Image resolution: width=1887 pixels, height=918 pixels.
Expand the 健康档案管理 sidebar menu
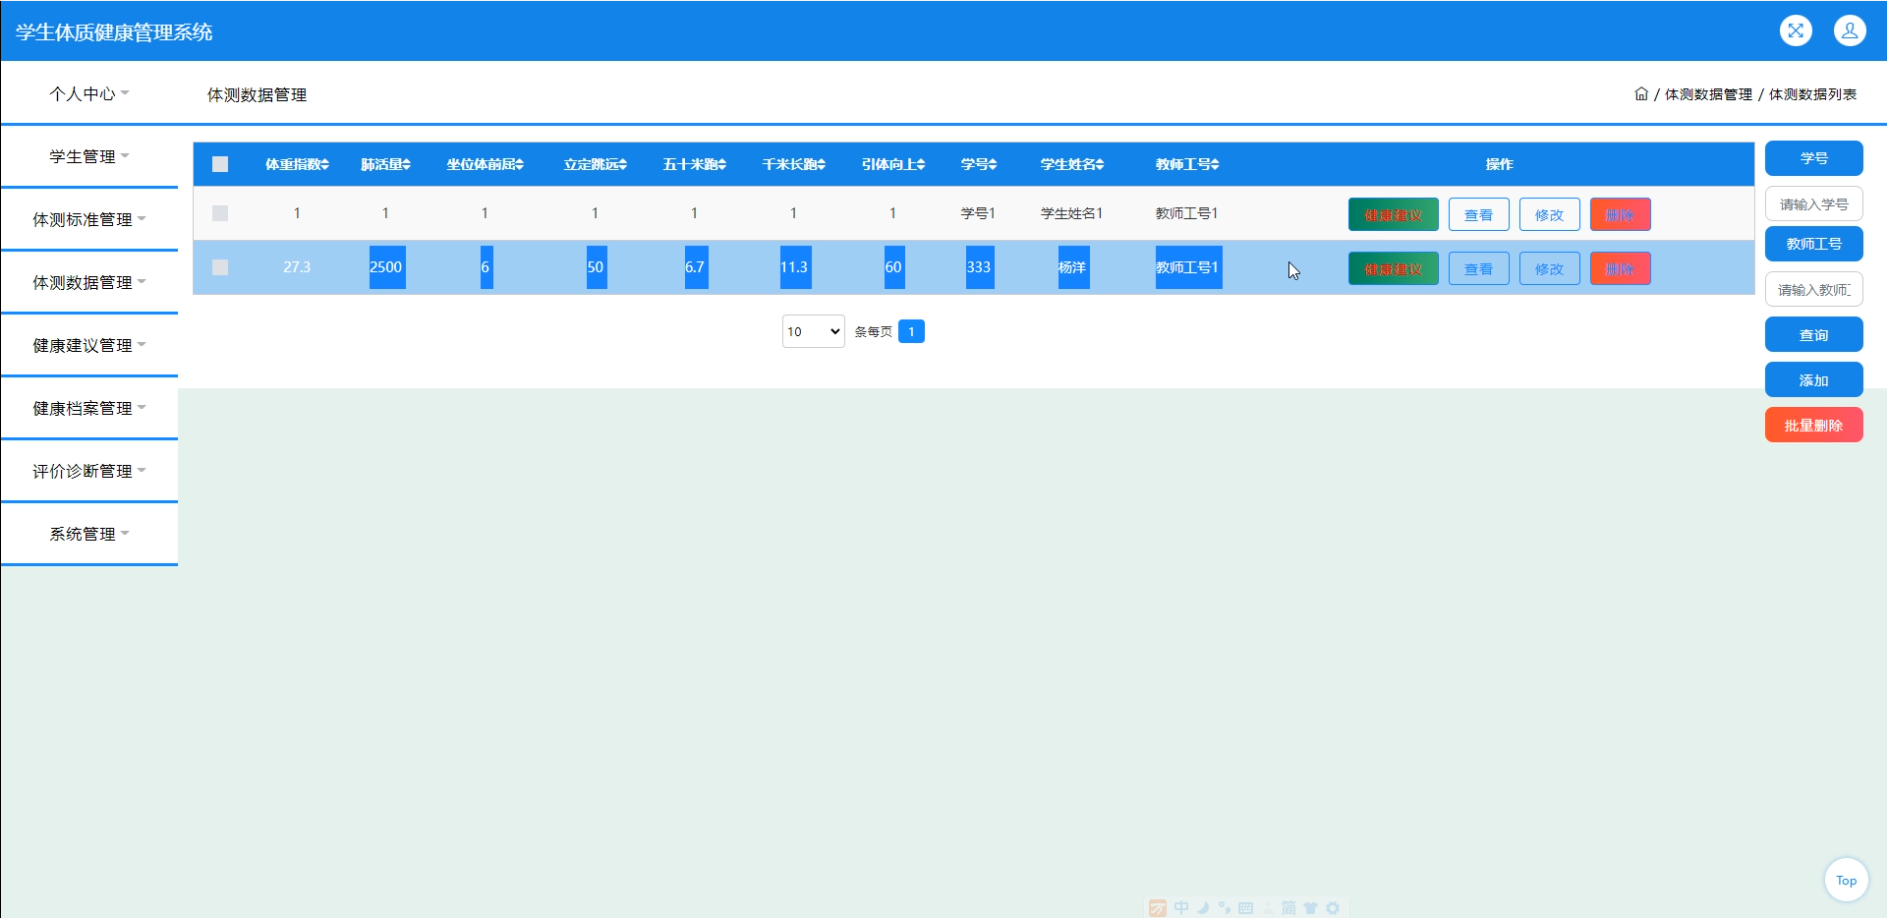tap(89, 408)
